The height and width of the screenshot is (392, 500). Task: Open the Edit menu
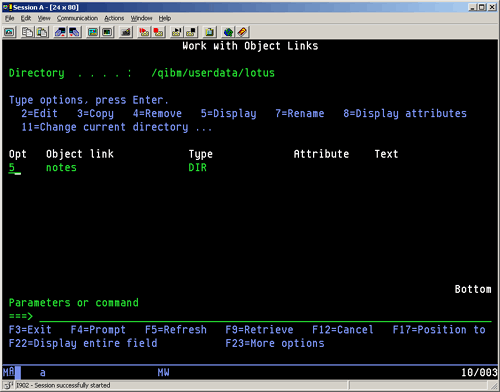pos(26,18)
